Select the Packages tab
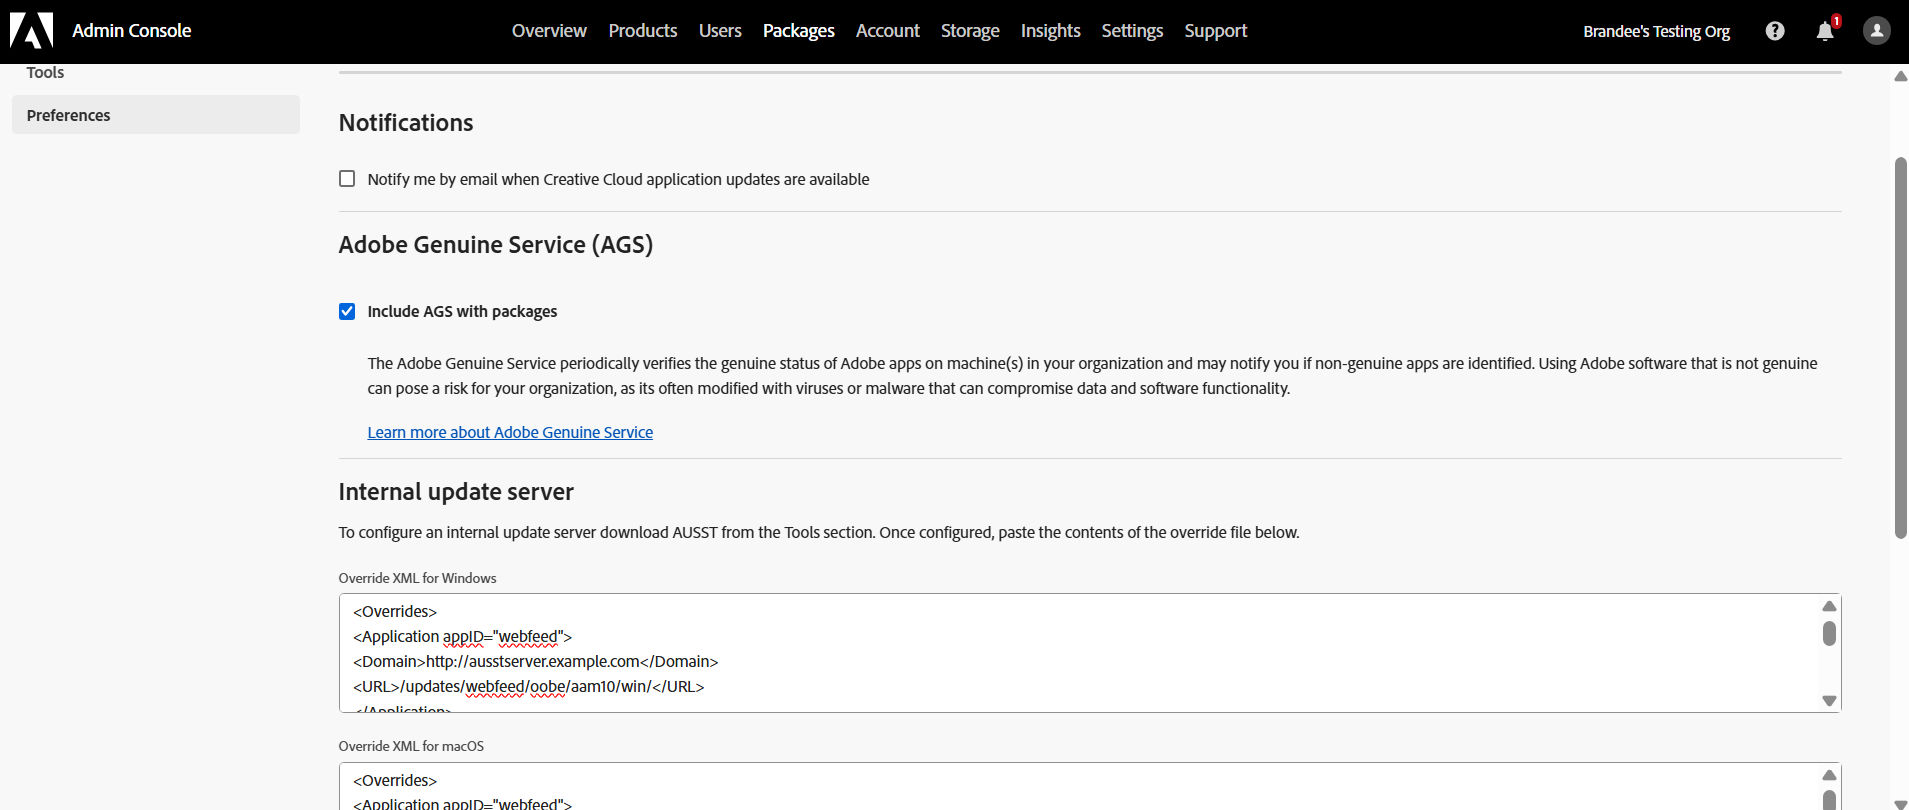Image resolution: width=1909 pixels, height=810 pixels. click(798, 31)
